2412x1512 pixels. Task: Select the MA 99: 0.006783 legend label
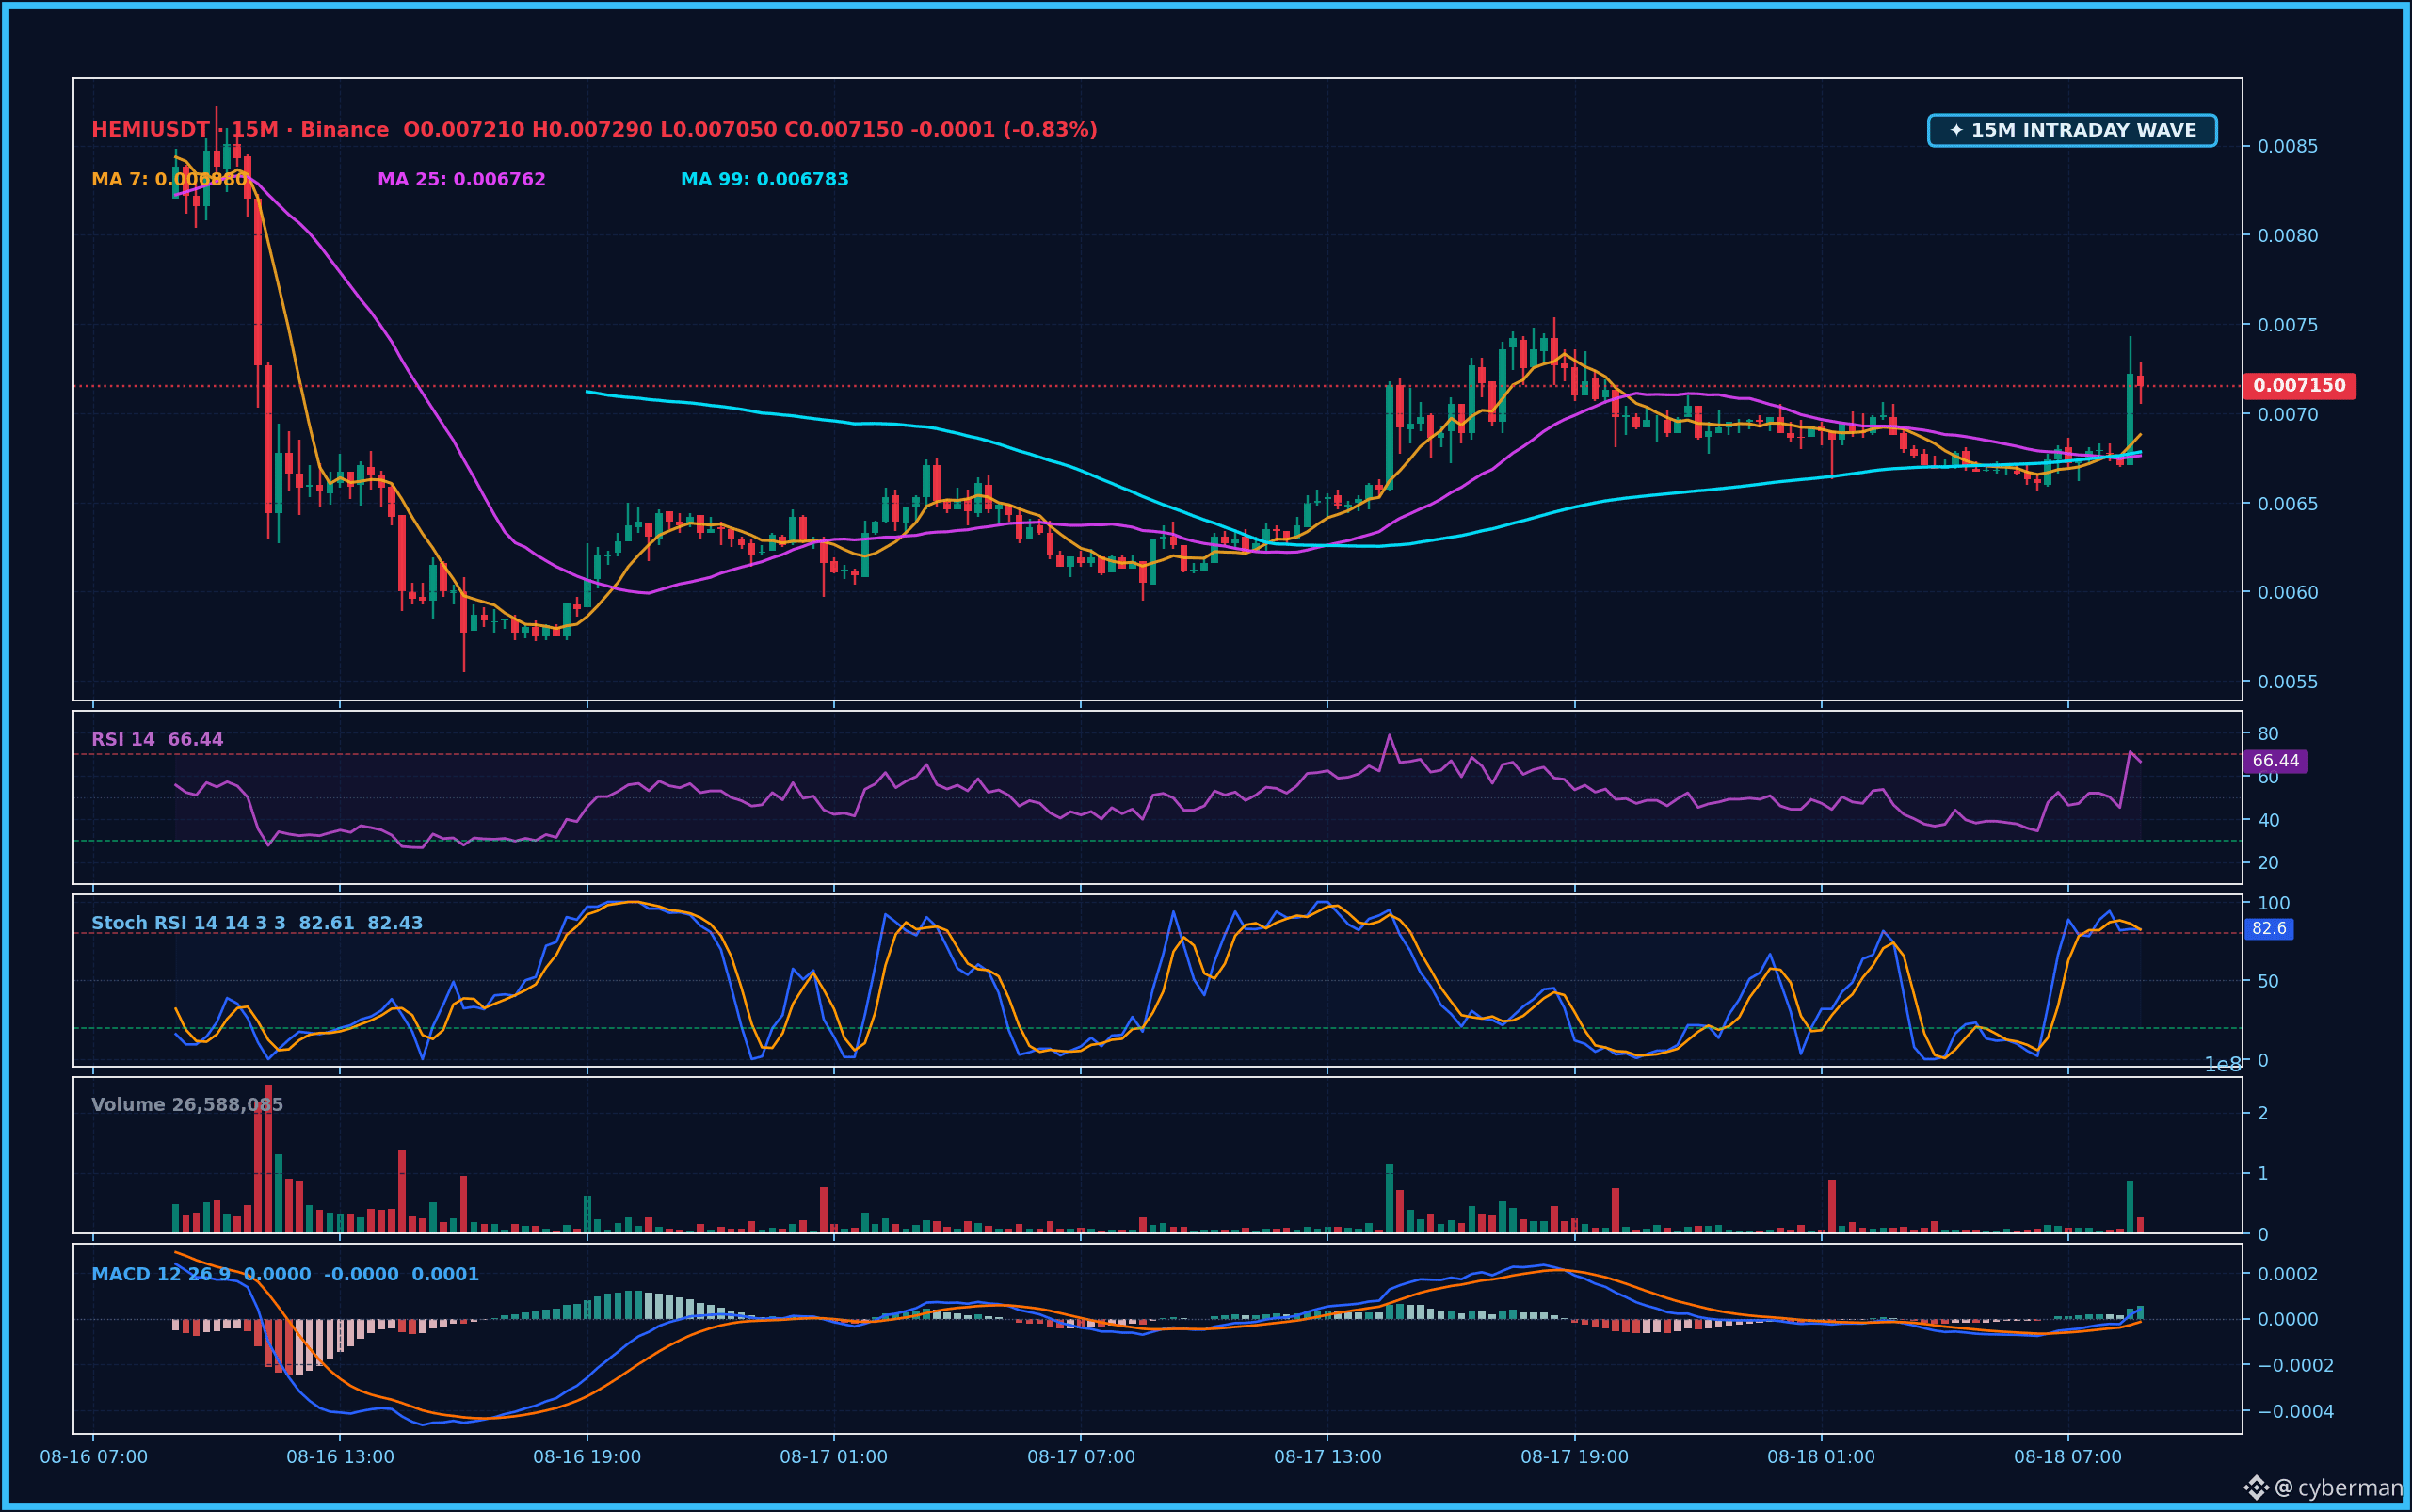pyautogui.click(x=764, y=180)
